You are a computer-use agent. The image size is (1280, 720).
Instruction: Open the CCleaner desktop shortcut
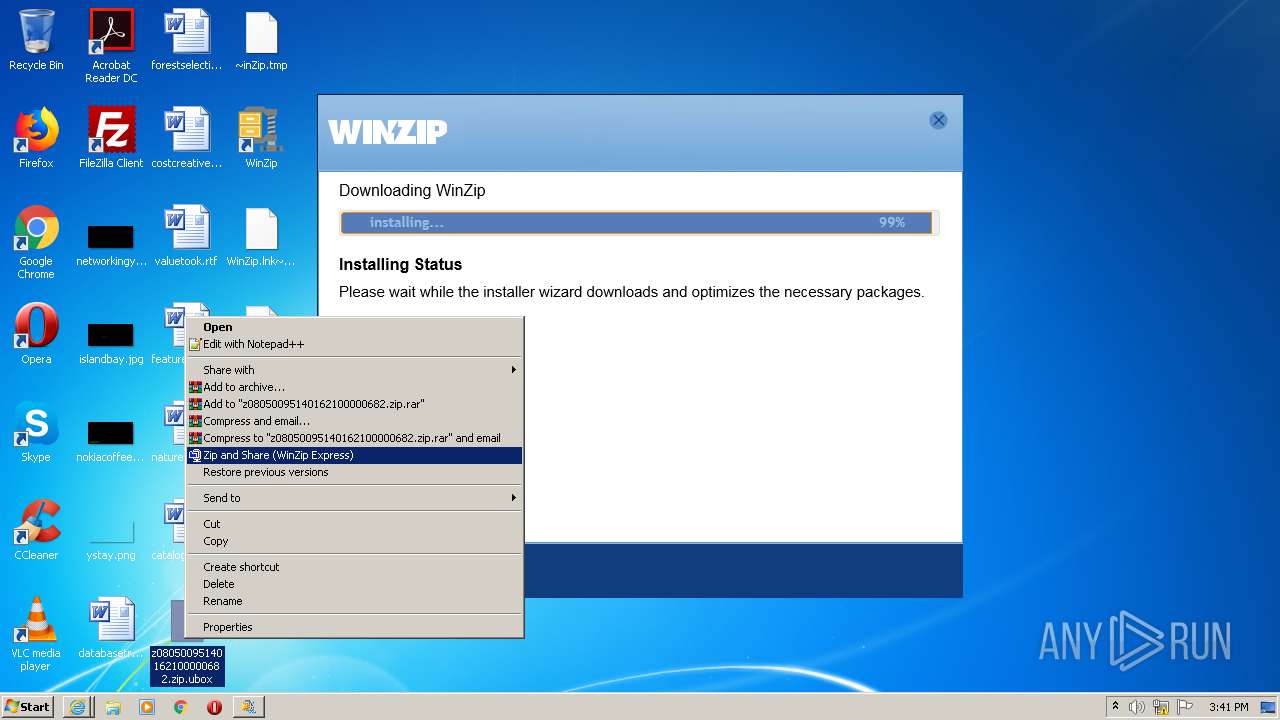click(36, 530)
